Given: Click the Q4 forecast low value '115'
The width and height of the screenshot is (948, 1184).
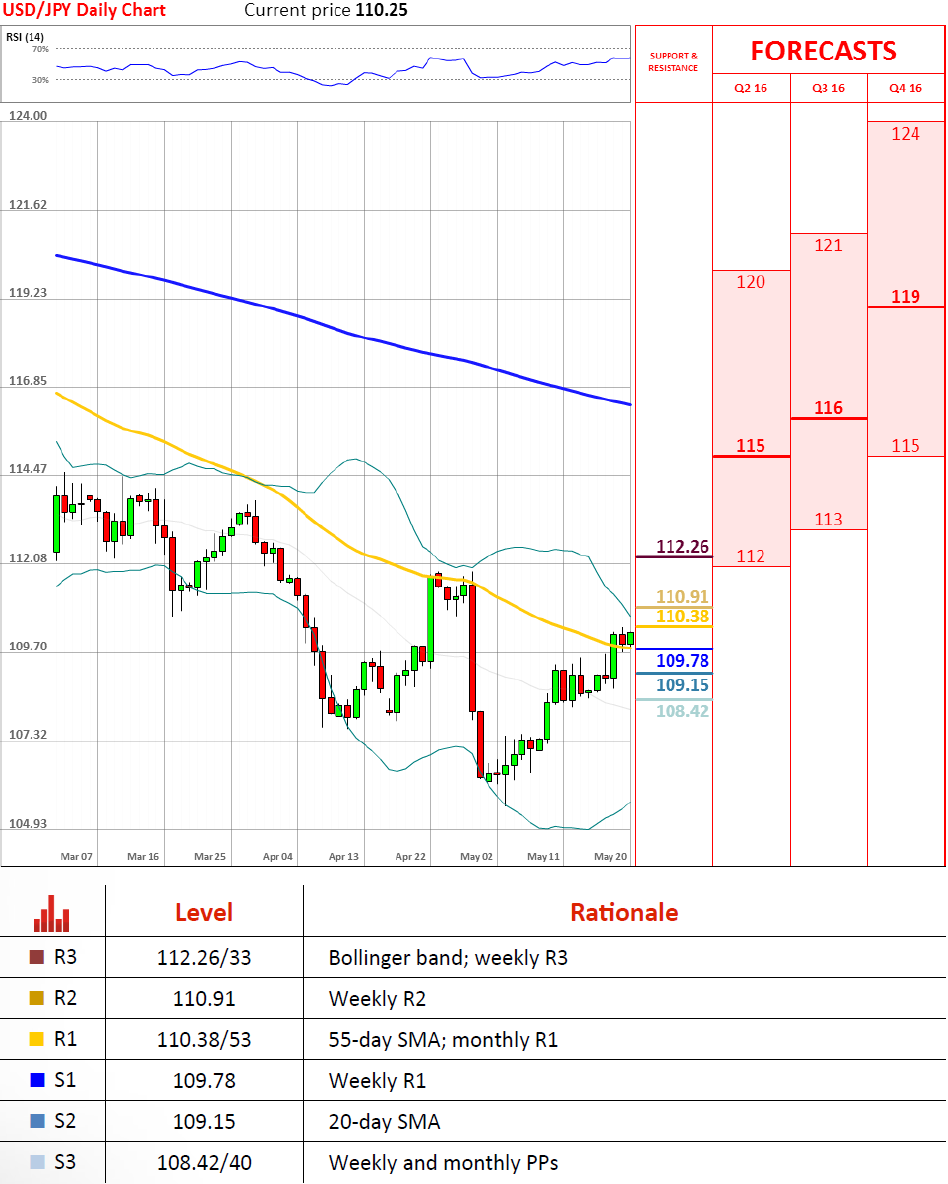Looking at the screenshot, I should [x=906, y=446].
